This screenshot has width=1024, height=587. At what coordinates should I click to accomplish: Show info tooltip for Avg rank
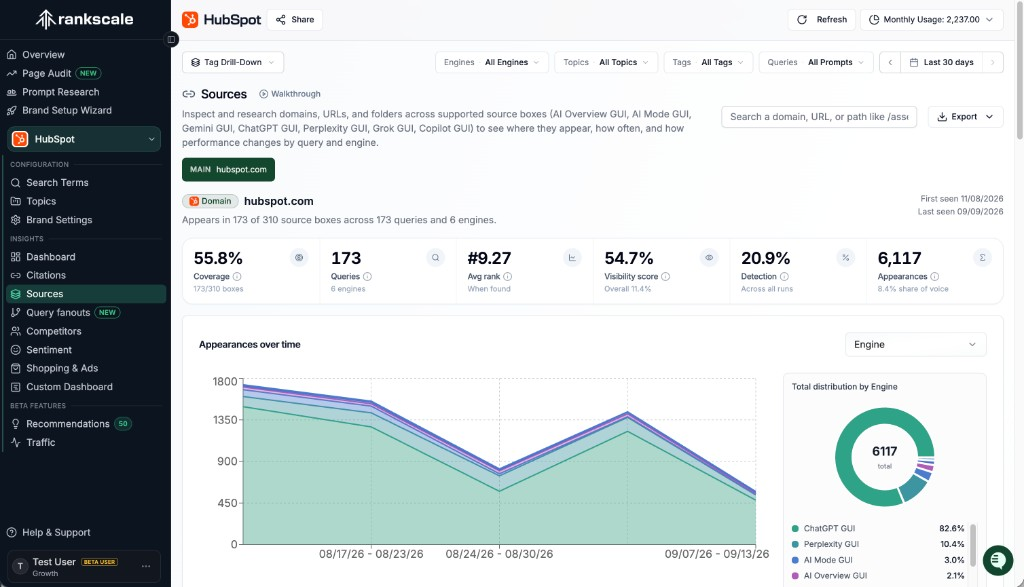[507, 277]
